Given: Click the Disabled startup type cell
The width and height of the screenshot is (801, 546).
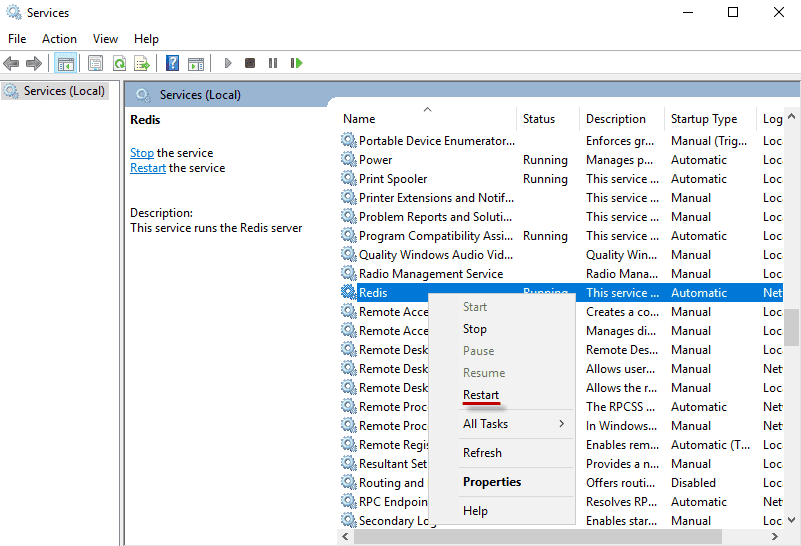Looking at the screenshot, I should click(693, 483).
